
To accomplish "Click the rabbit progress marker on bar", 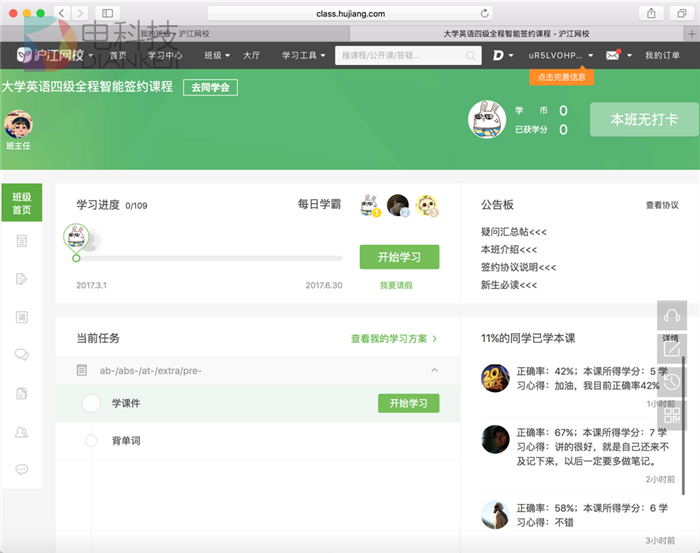I will point(76,242).
